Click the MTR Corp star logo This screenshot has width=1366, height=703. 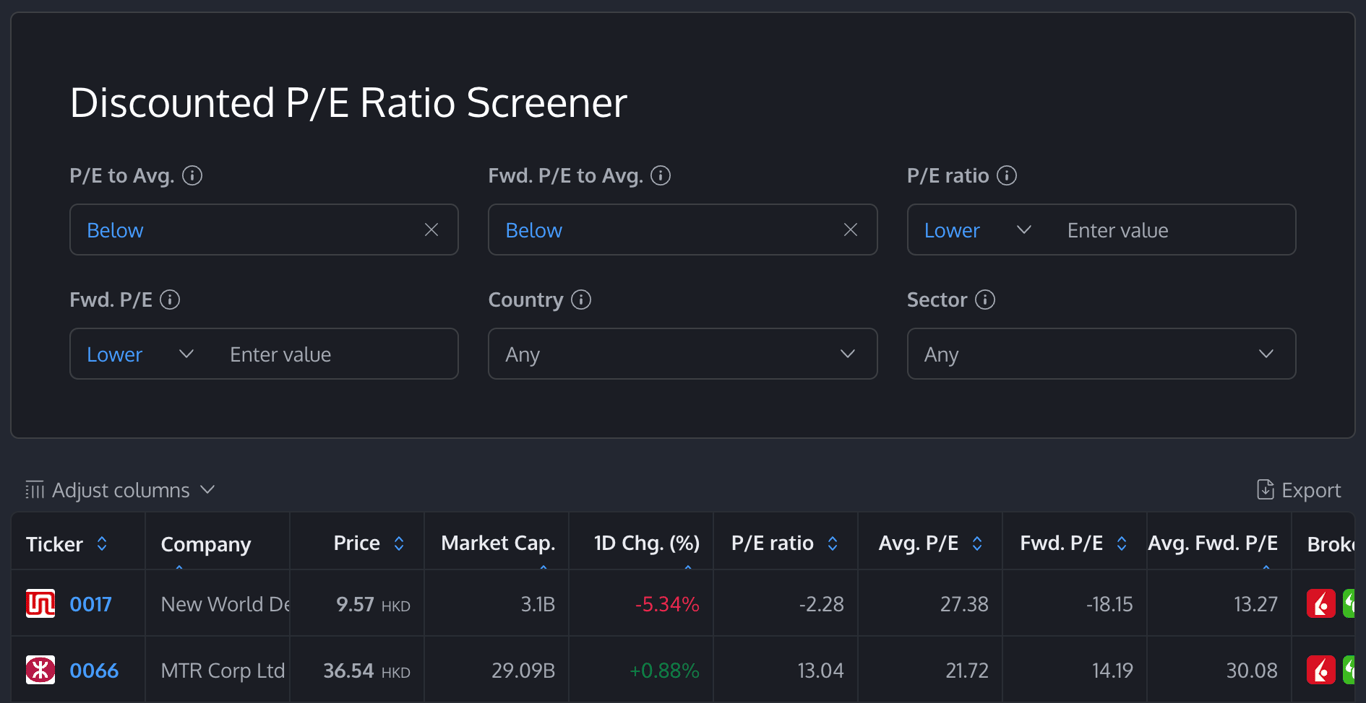point(40,670)
